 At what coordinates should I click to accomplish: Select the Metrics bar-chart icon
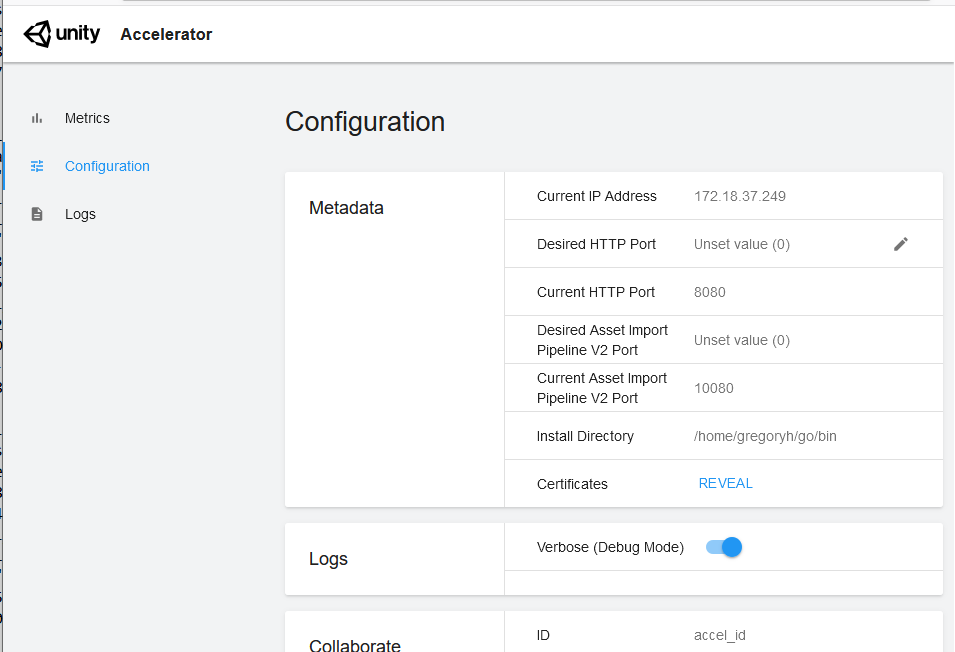(x=37, y=118)
